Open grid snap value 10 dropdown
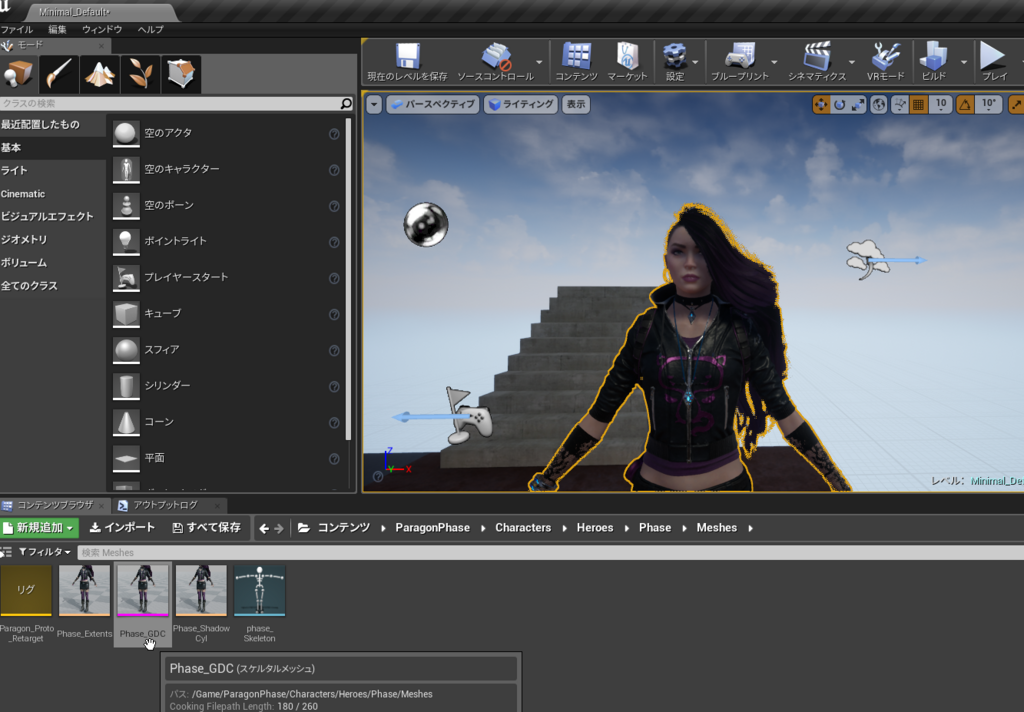 pos(940,105)
